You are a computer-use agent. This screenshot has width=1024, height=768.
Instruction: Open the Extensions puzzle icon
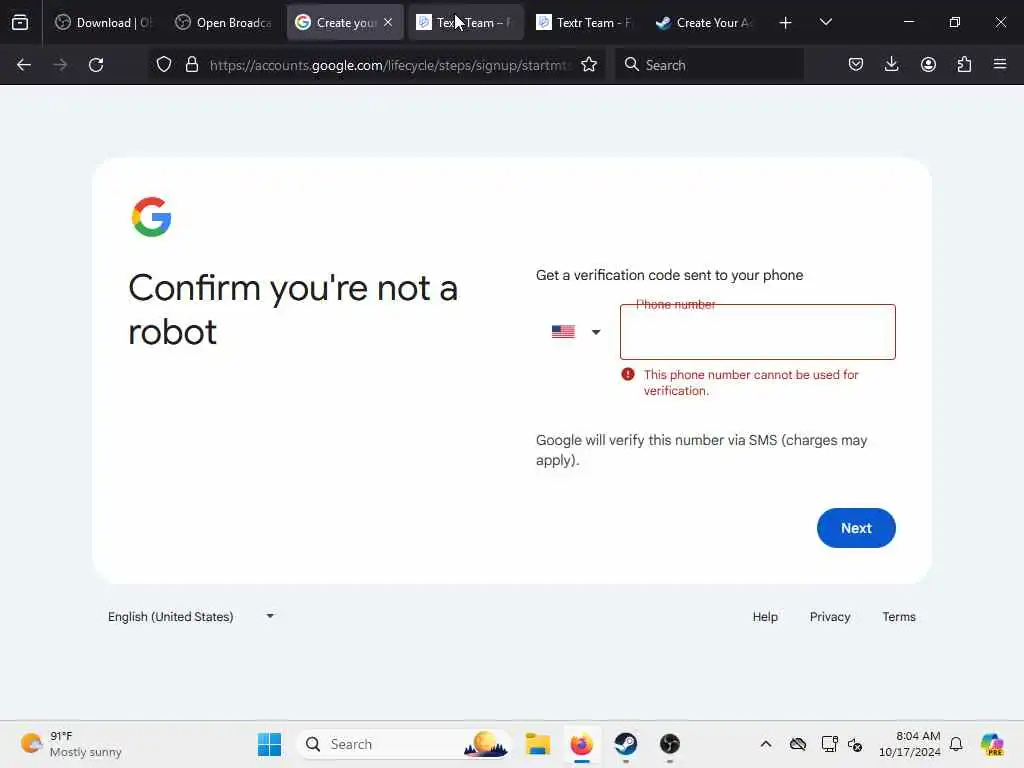964,64
